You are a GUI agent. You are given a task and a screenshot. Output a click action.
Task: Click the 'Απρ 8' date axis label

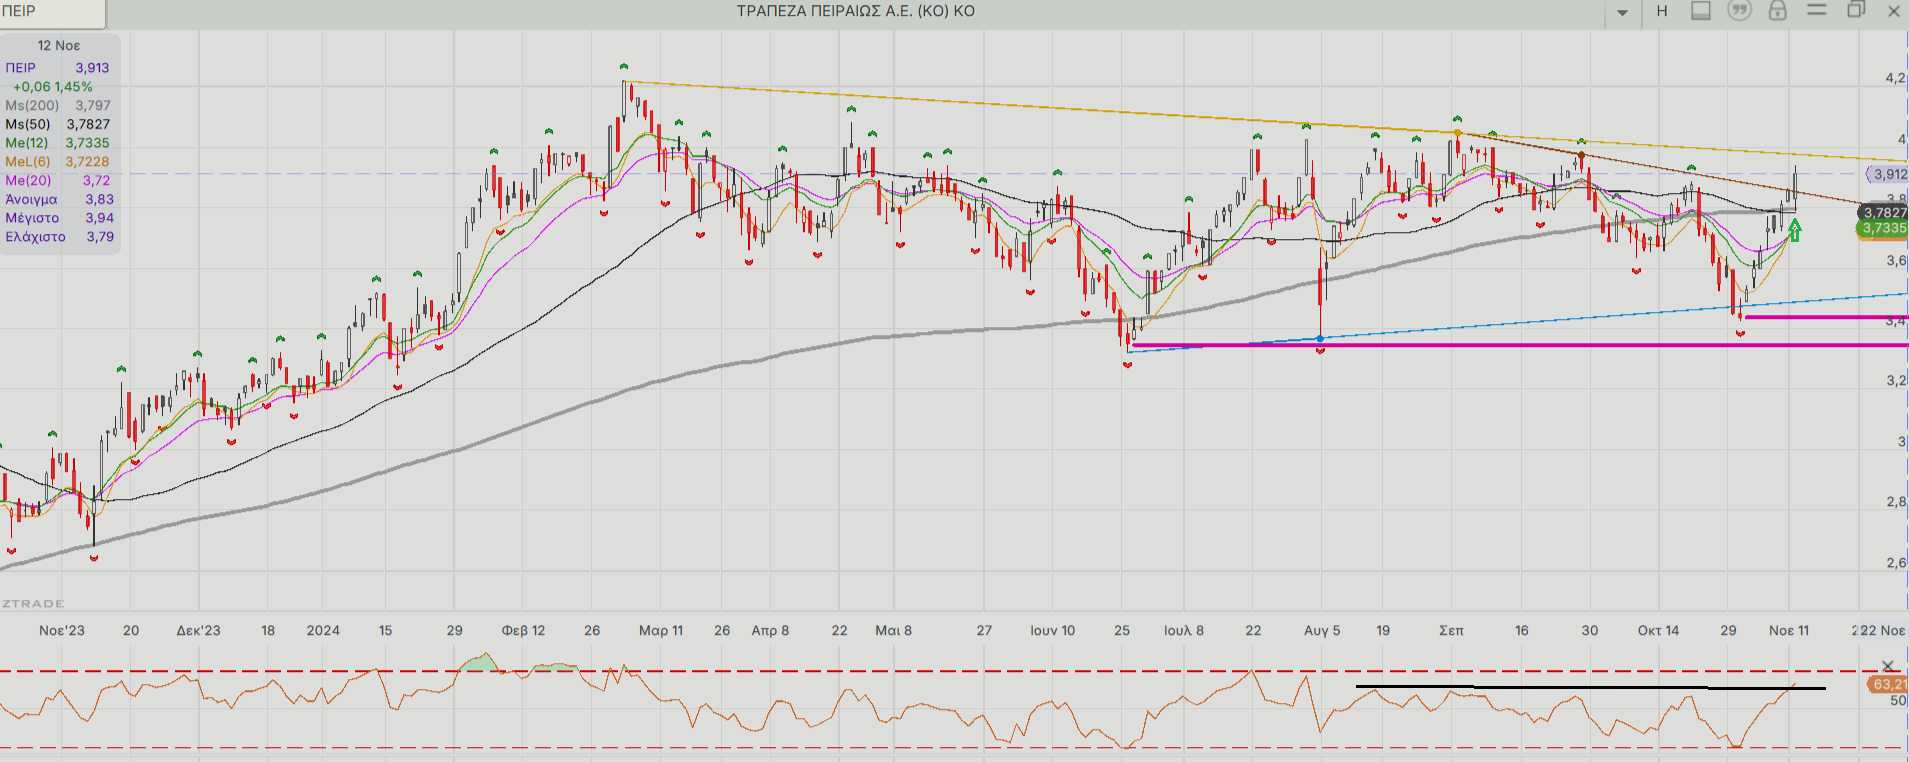[x=770, y=630]
